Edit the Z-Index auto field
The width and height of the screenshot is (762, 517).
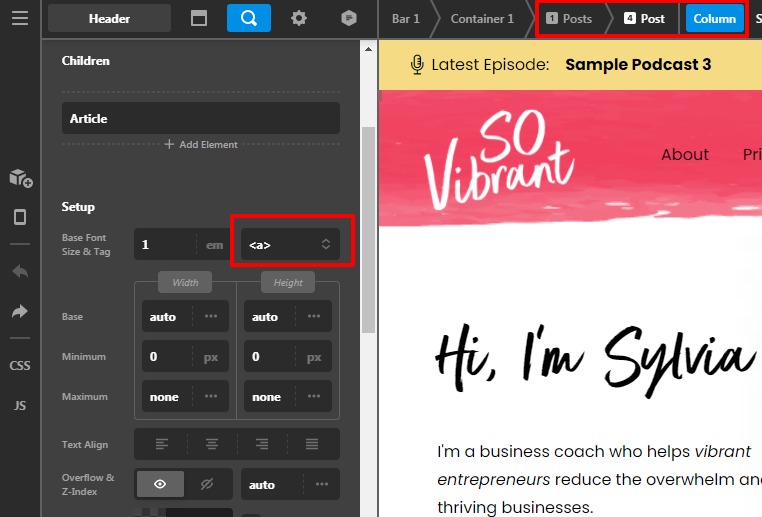coord(272,484)
